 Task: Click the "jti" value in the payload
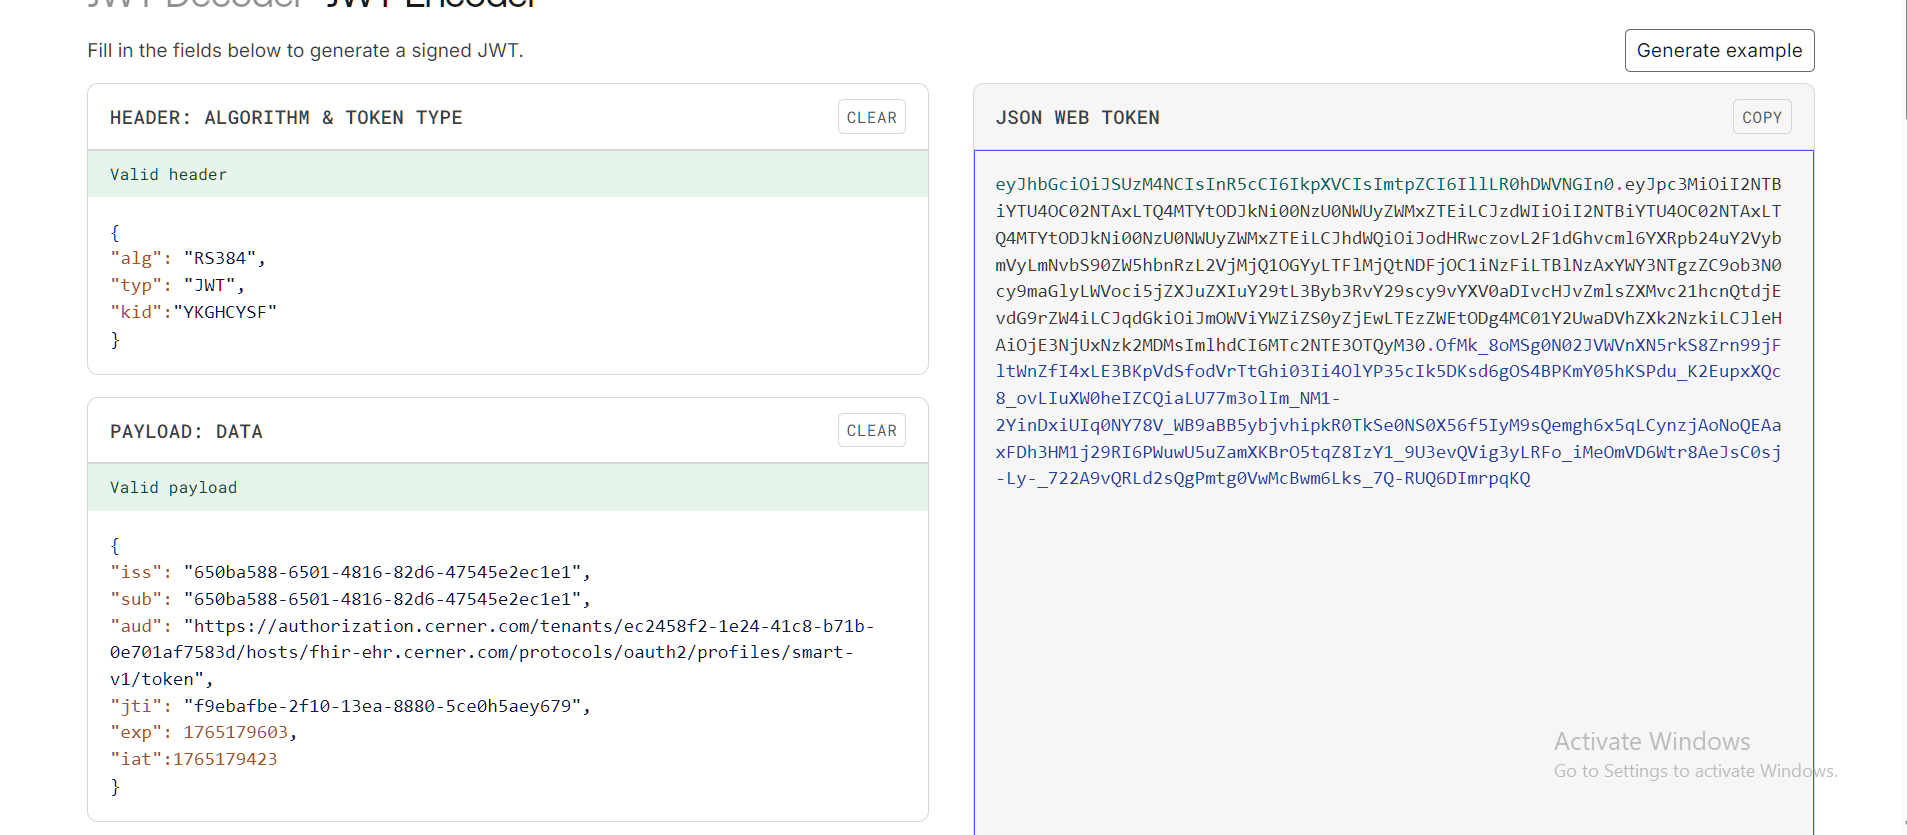click(381, 707)
